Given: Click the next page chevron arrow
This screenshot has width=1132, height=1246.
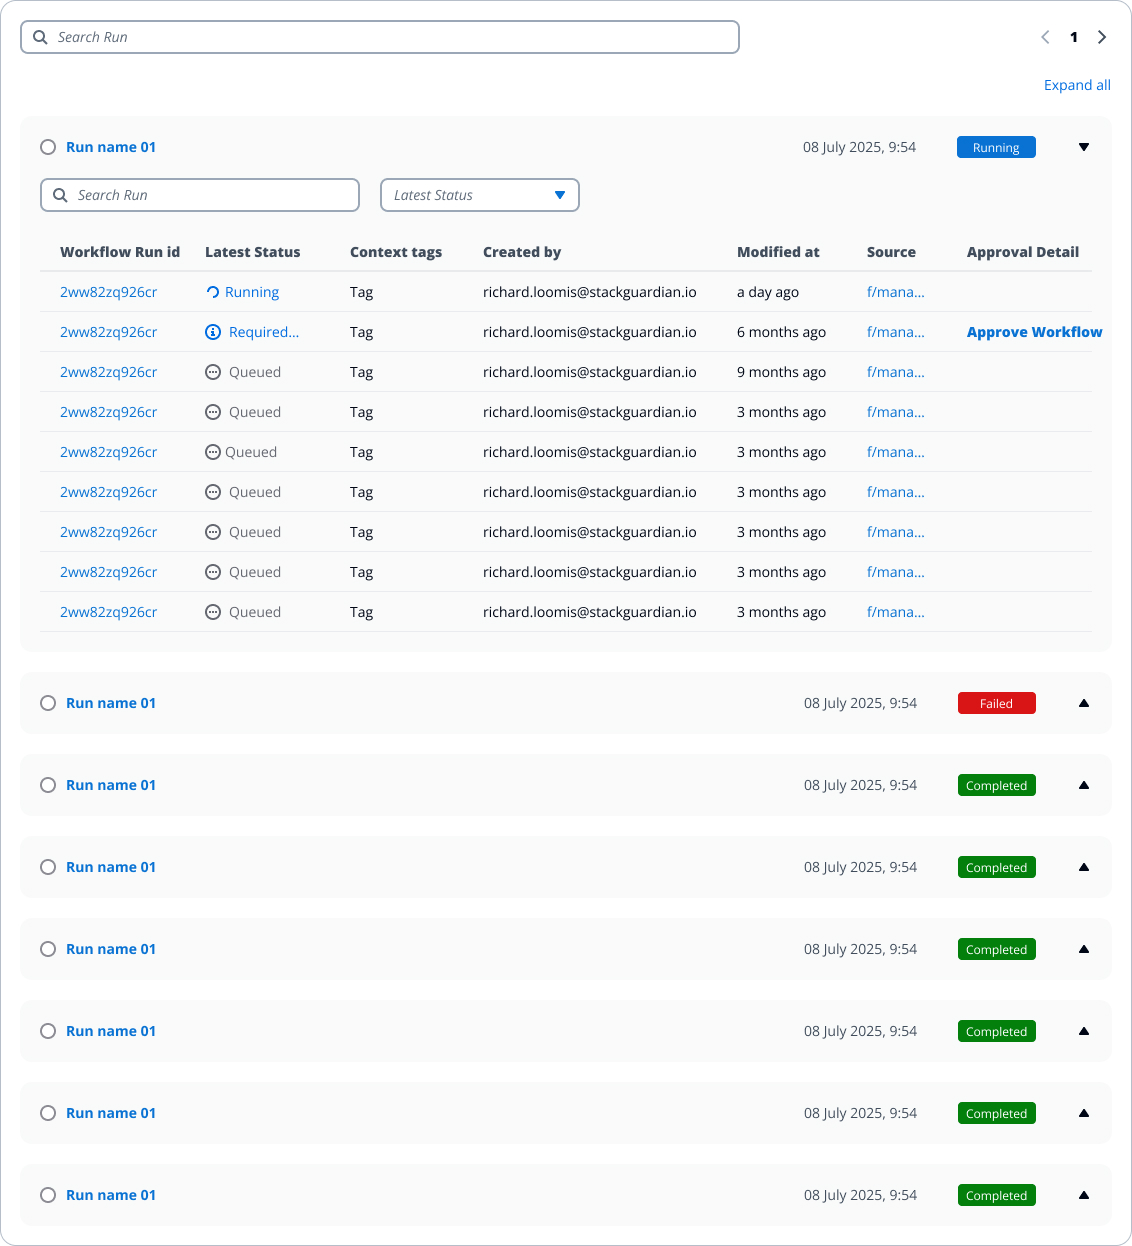Looking at the screenshot, I should click(1102, 37).
